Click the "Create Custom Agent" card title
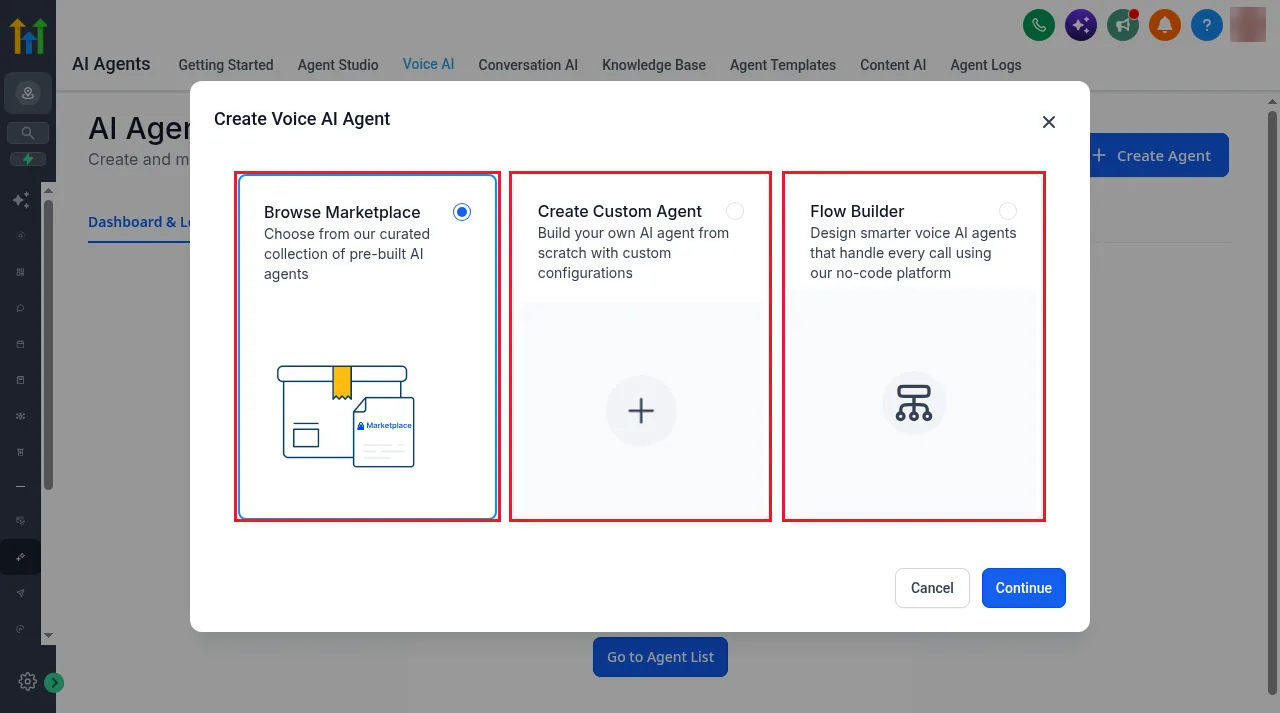1280x713 pixels. tap(620, 211)
